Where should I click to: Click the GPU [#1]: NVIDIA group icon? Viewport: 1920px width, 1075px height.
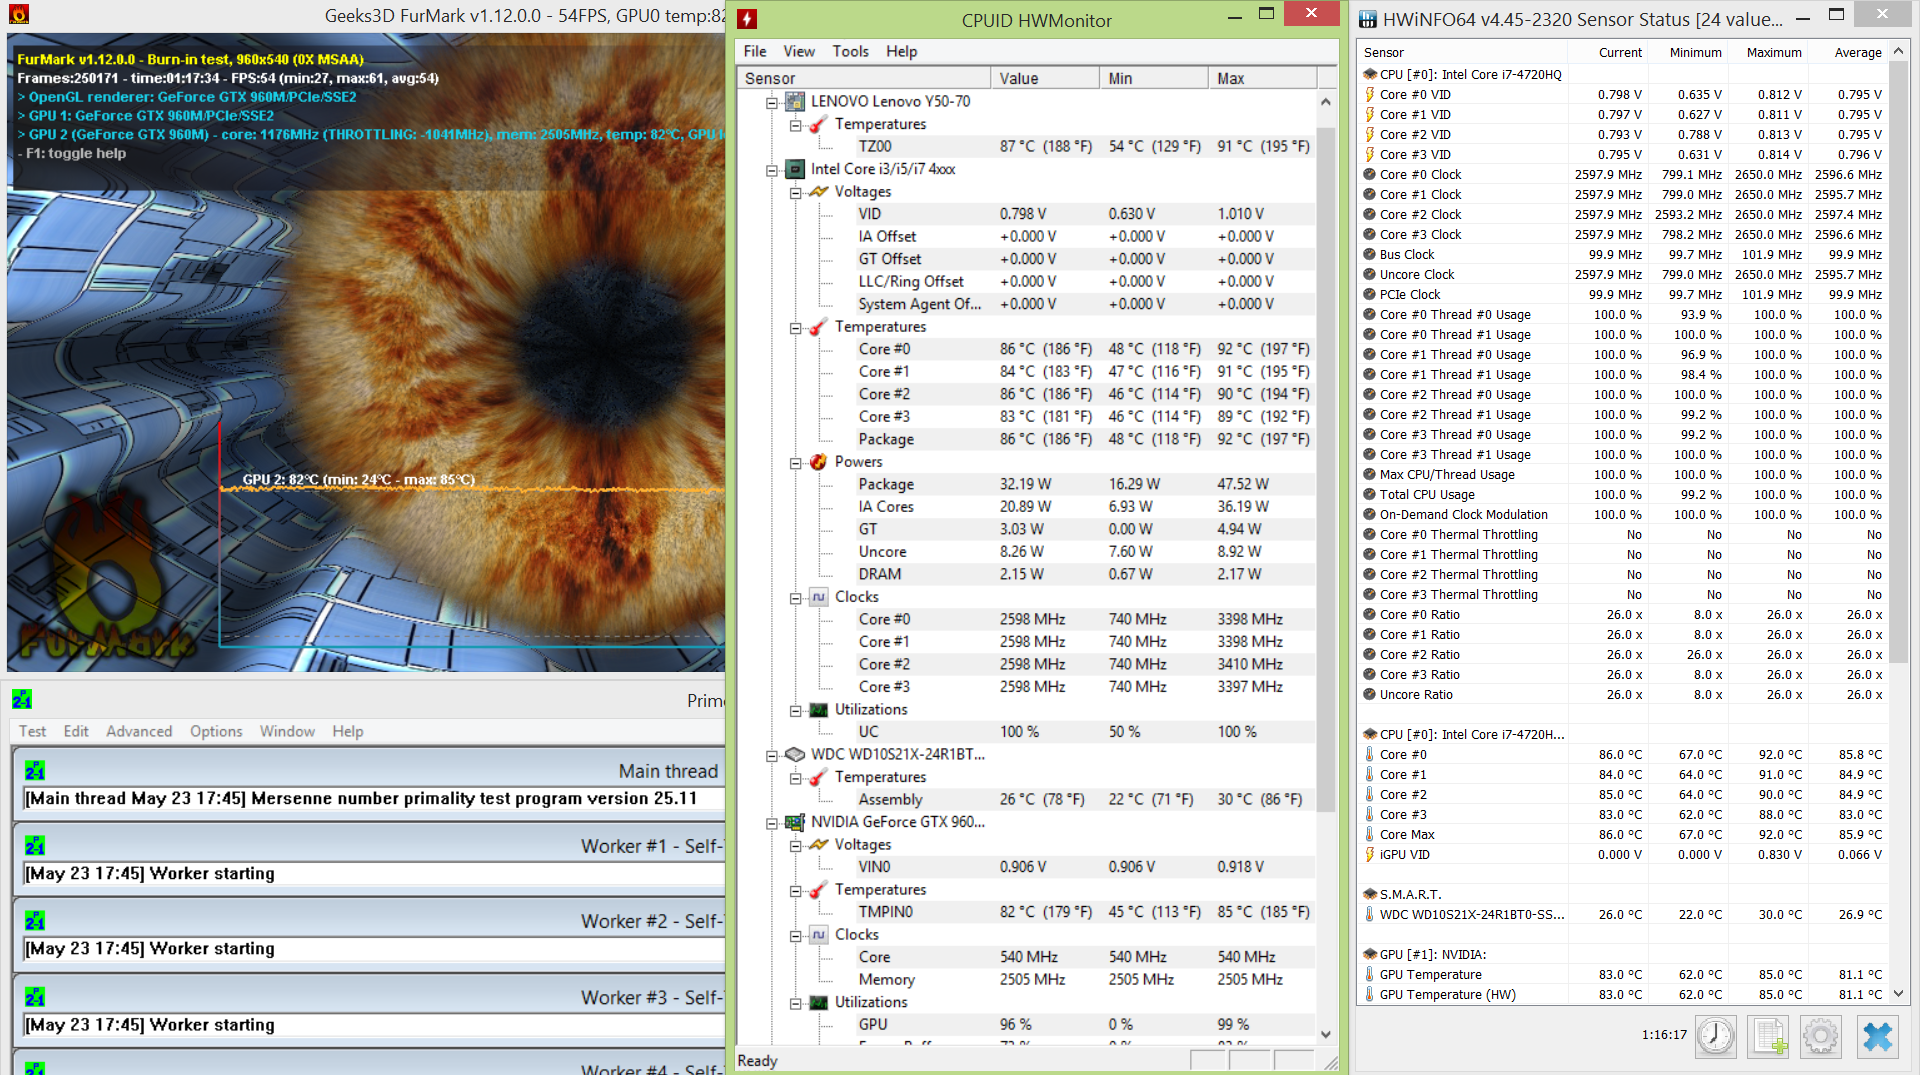pos(1370,954)
